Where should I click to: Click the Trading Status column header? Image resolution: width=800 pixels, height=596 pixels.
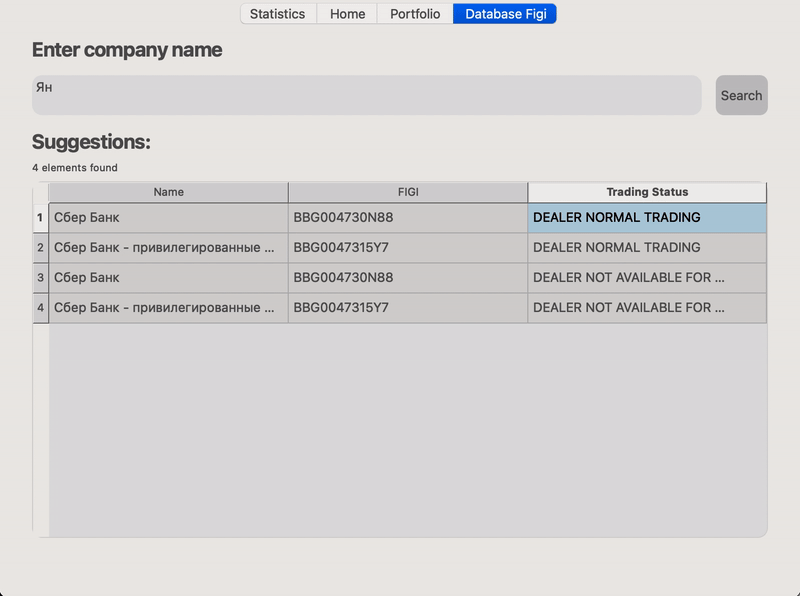click(x=647, y=192)
